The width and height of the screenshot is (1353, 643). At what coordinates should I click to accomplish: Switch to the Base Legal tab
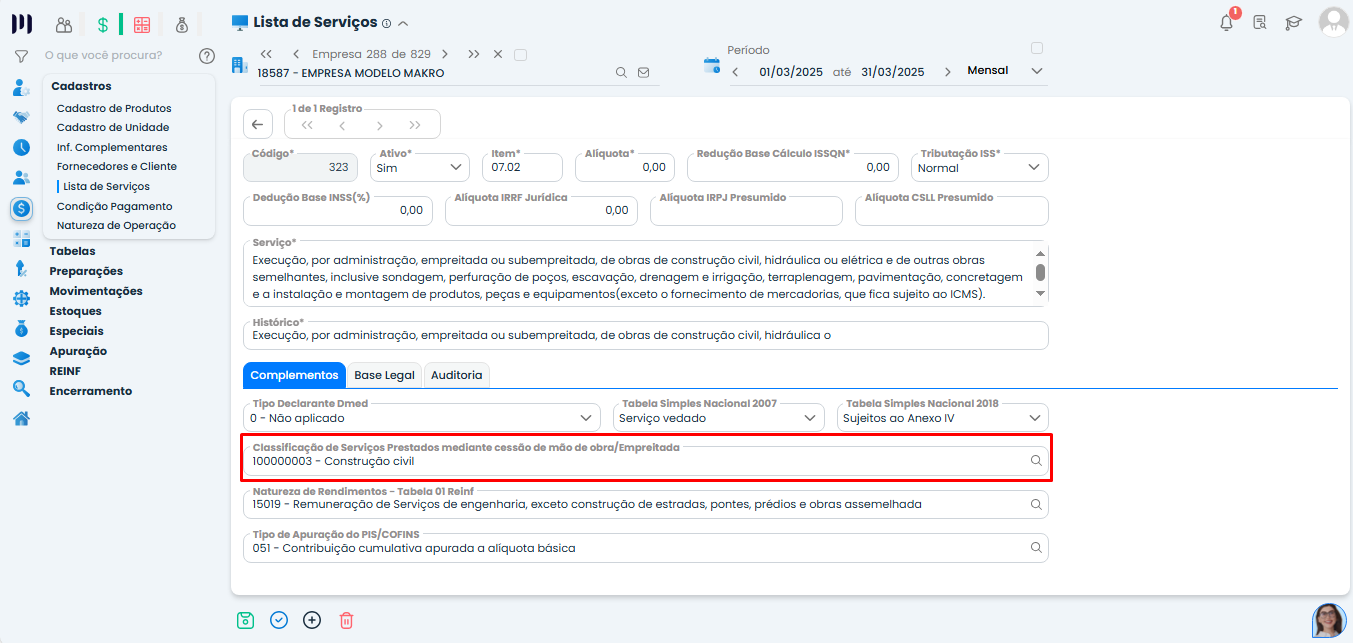tap(384, 375)
